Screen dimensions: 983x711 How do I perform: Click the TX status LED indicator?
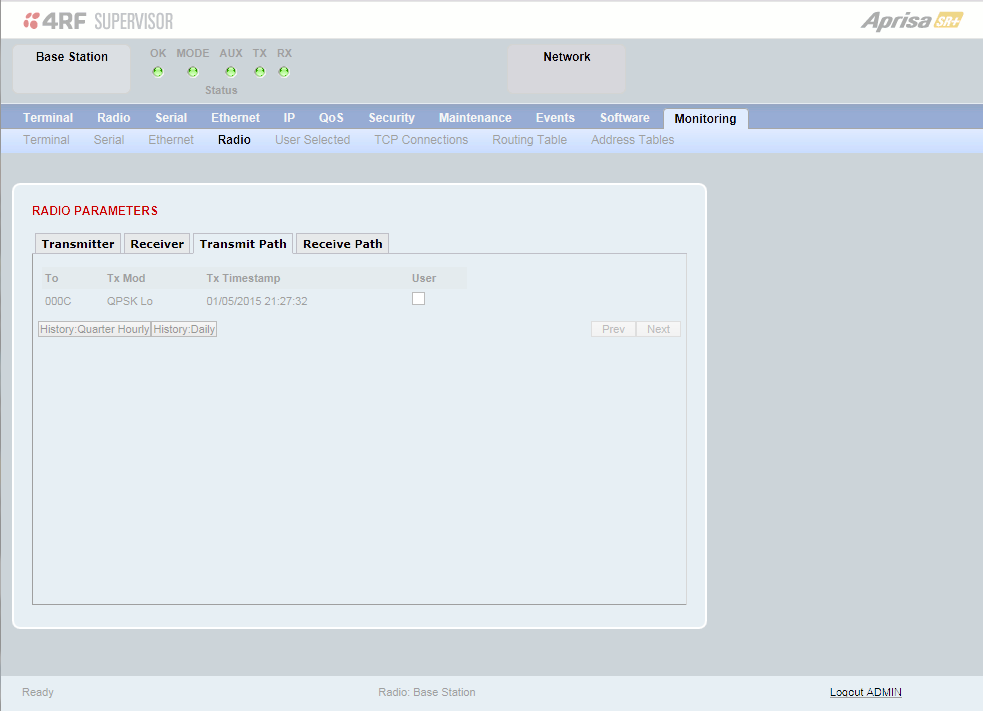pyautogui.click(x=260, y=72)
